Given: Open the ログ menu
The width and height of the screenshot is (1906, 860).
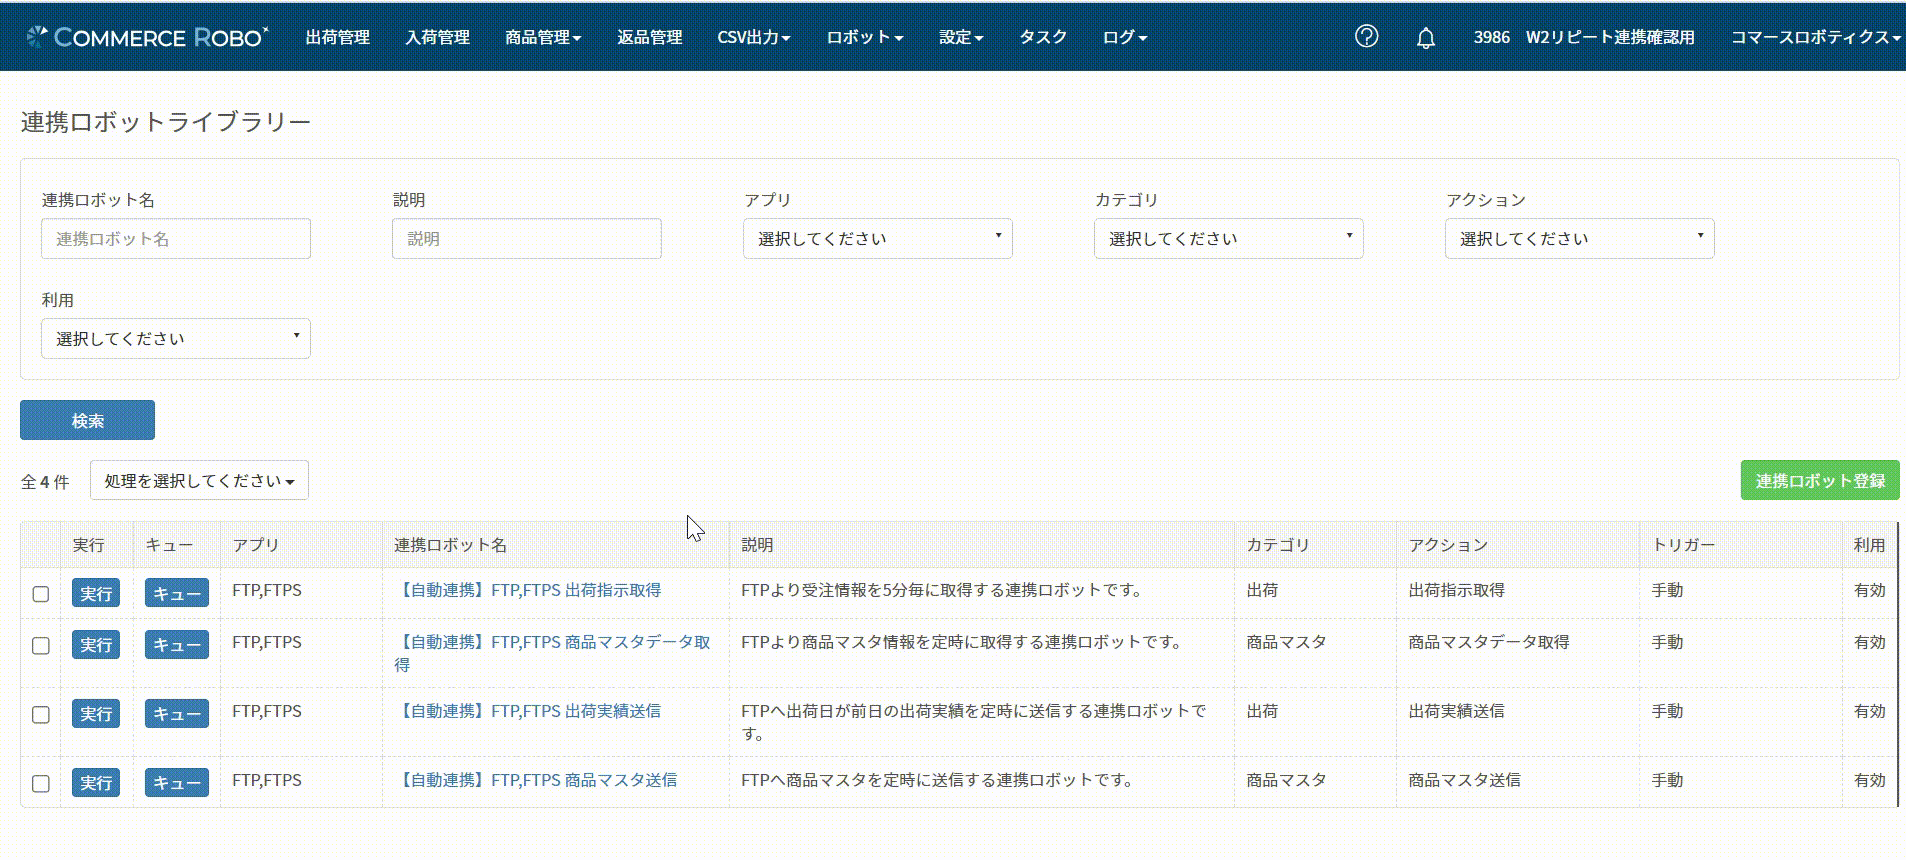Looking at the screenshot, I should pyautogui.click(x=1125, y=37).
